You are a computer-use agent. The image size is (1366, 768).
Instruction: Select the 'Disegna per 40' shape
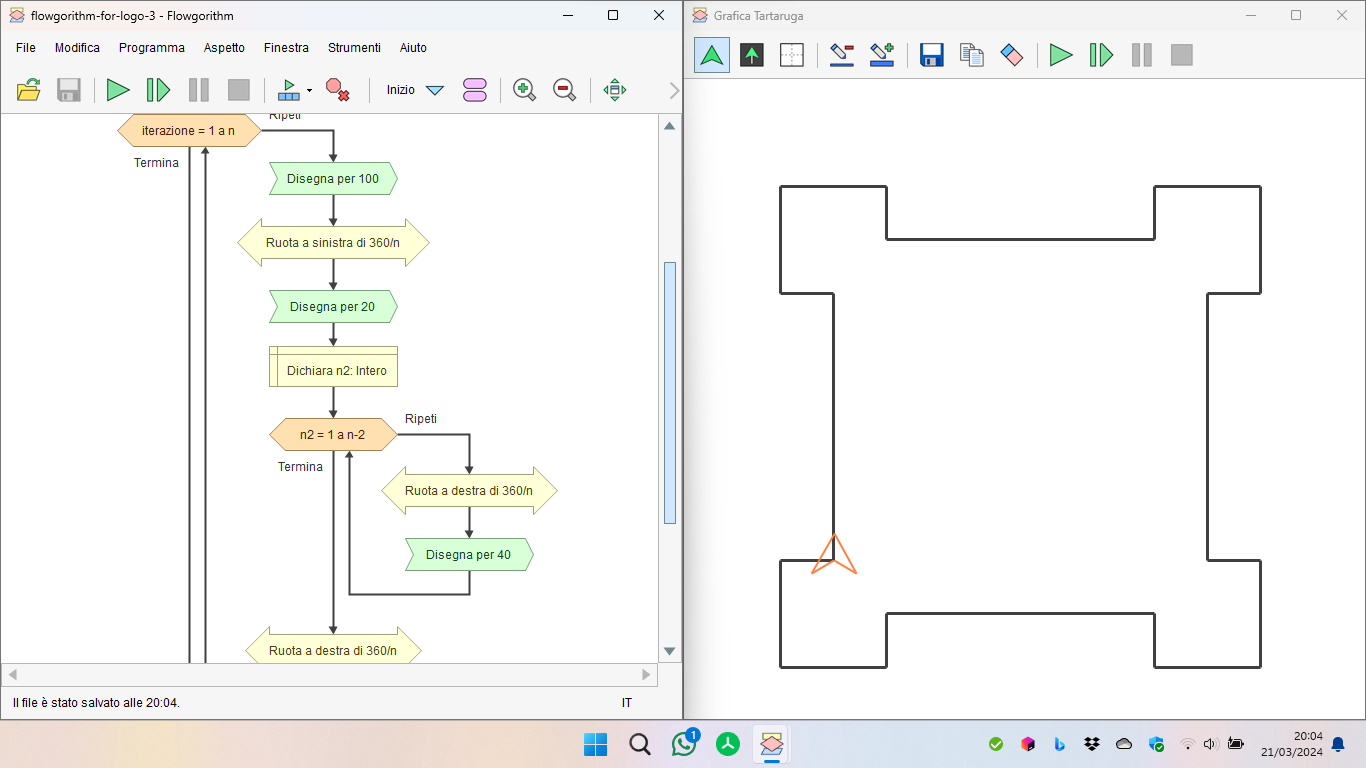[469, 555]
